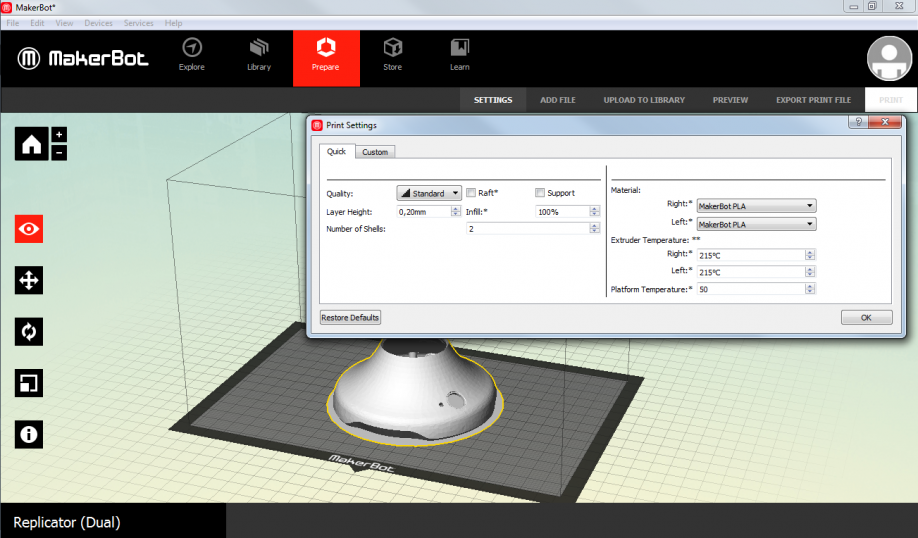This screenshot has height=538, width=918.
Task: Click UPLOAD TO LIBRARY
Action: click(644, 100)
